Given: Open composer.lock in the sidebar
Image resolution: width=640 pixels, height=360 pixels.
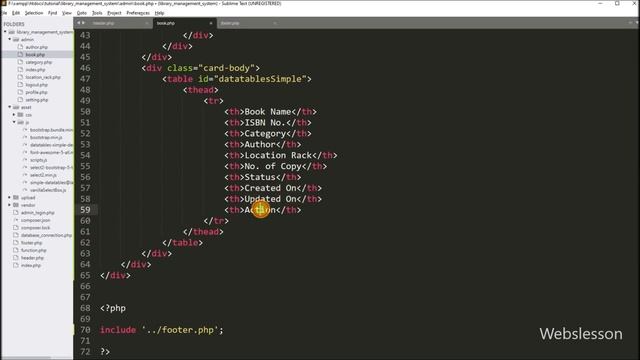Looking at the screenshot, I should (36, 228).
